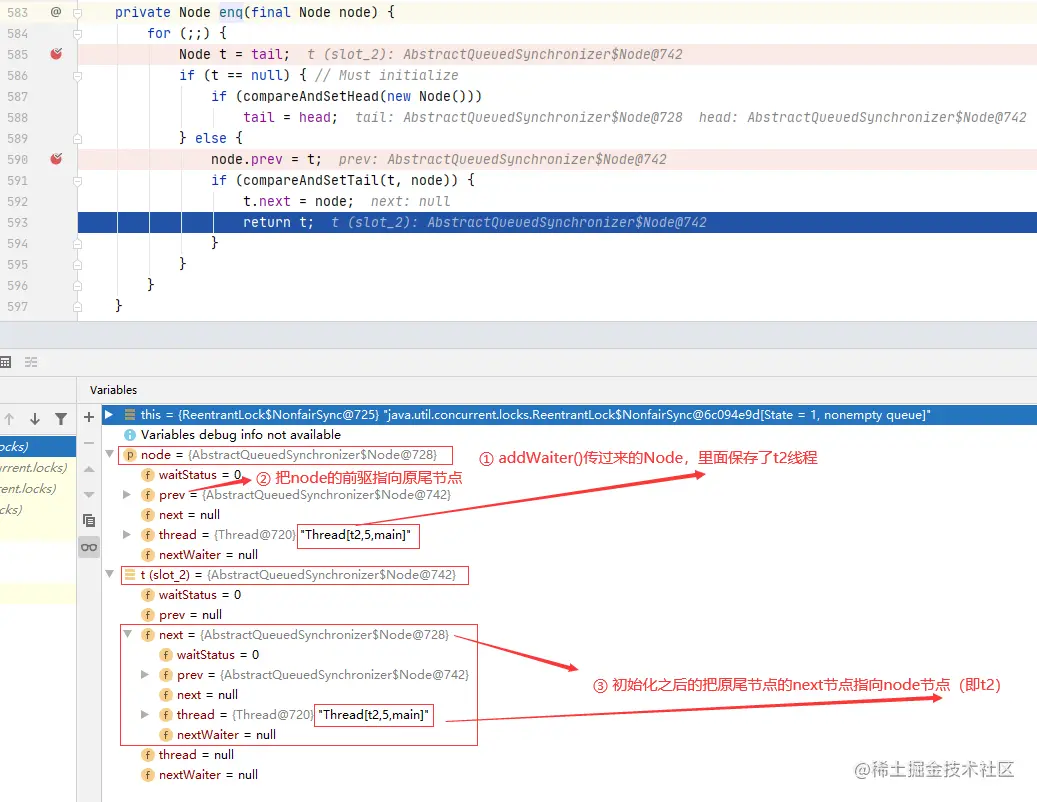Viewport: 1037px width, 802px height.
Task: Expand node's thread Thread@720 field
Action: 127,534
